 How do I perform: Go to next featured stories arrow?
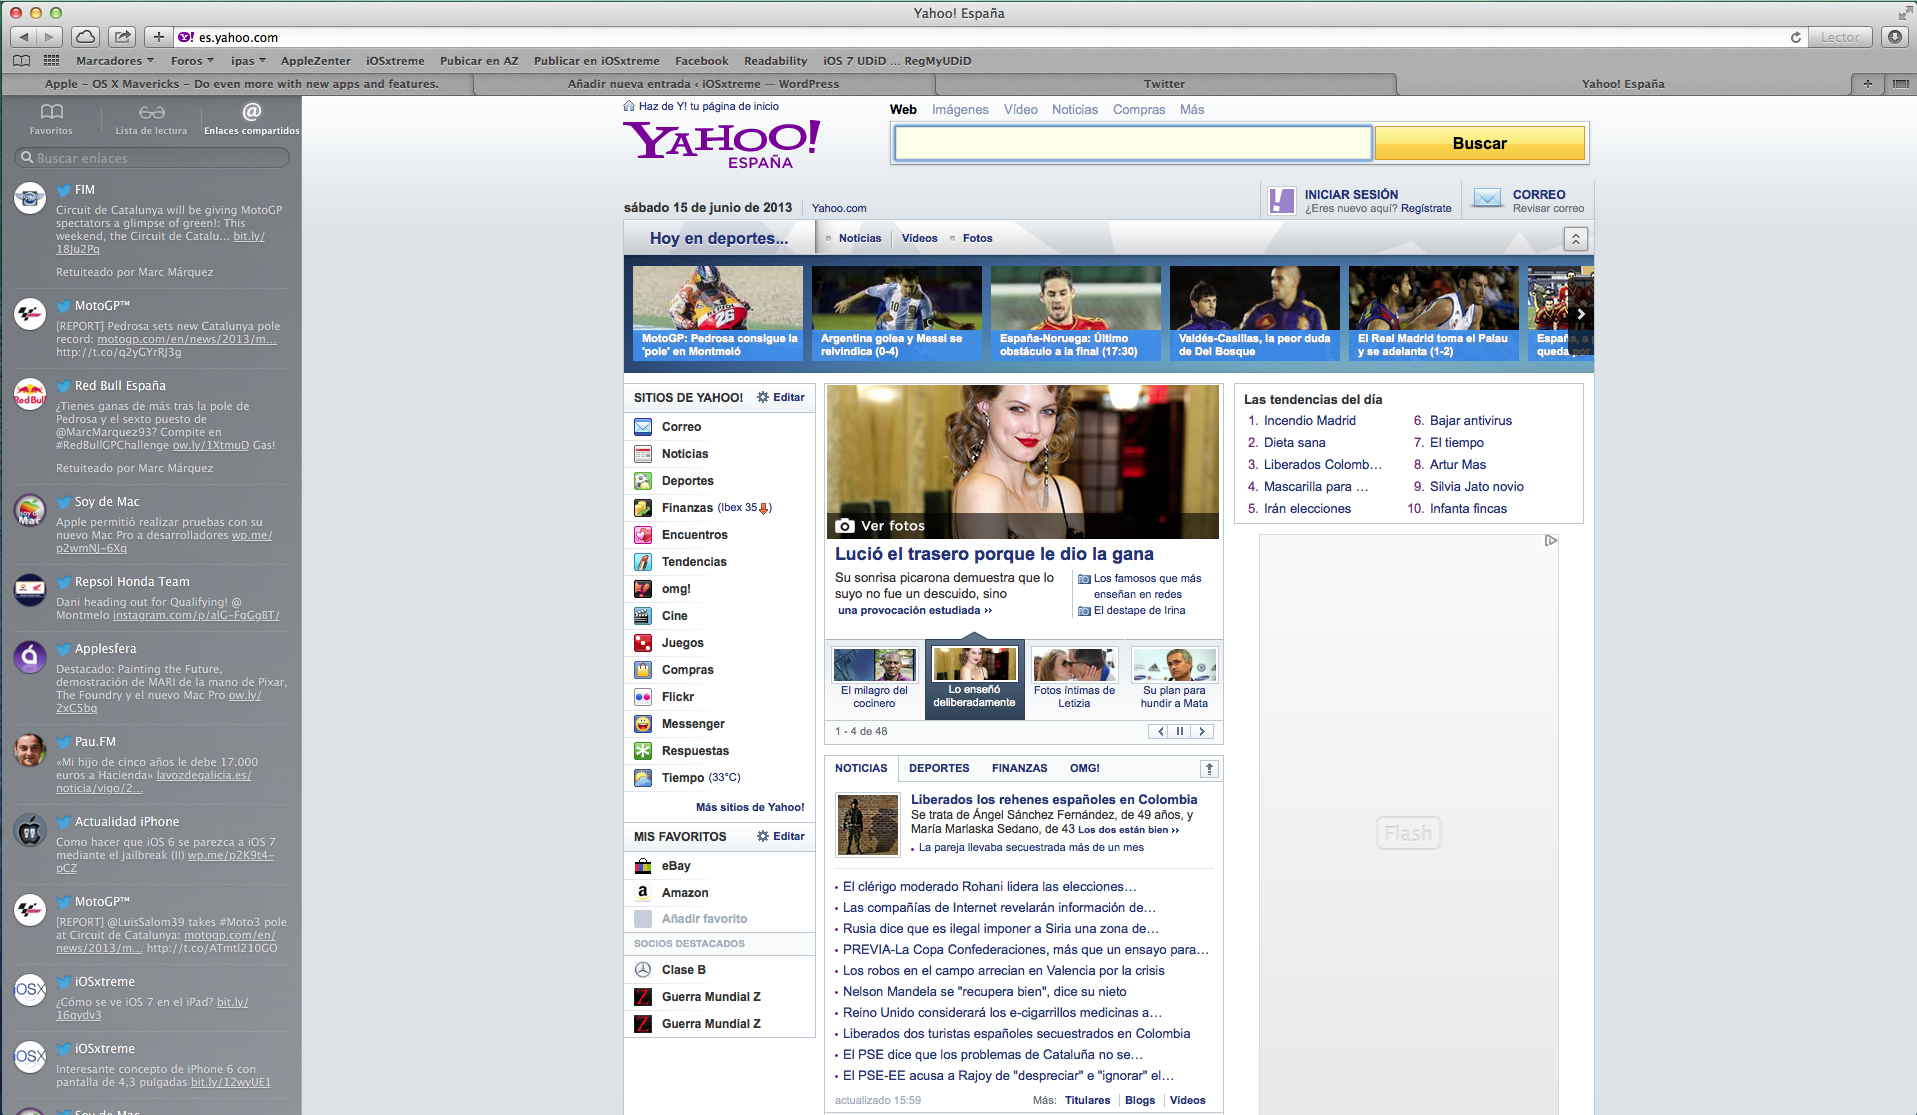tap(1202, 732)
